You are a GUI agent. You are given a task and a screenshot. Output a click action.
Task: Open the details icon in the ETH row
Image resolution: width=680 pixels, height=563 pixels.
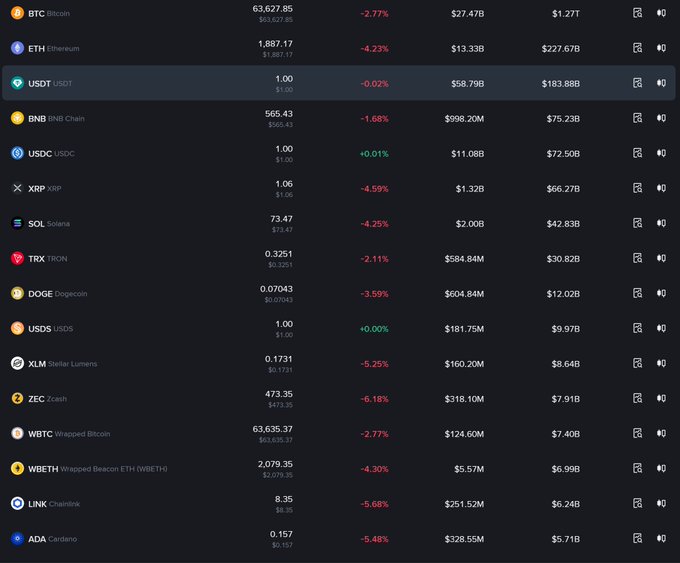pyautogui.click(x=637, y=48)
